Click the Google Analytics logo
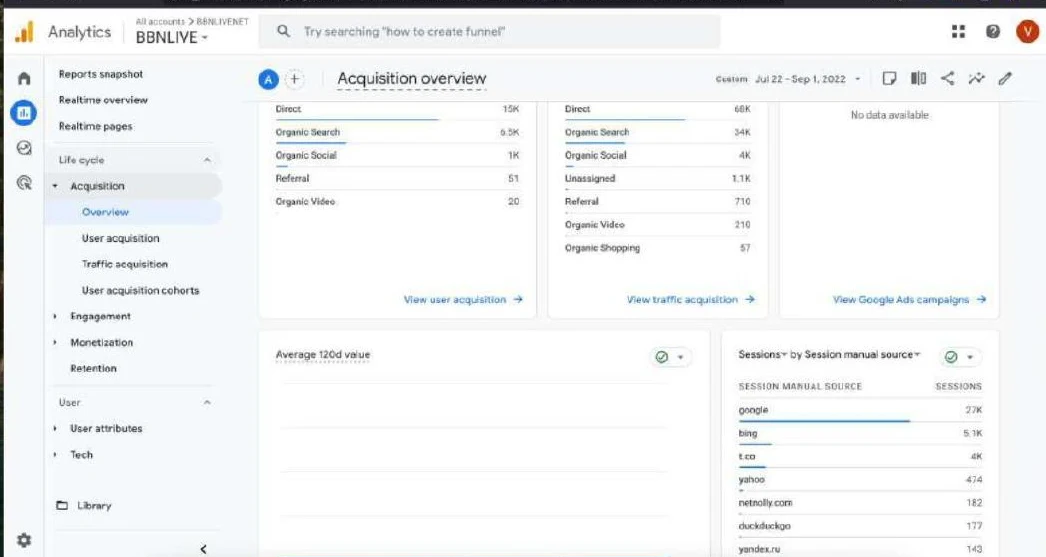 25,31
